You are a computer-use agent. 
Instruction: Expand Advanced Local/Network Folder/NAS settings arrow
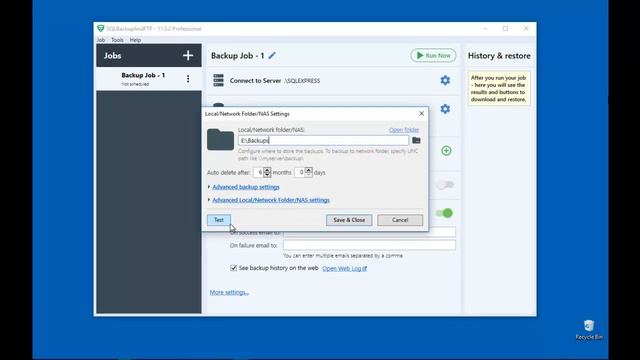[x=209, y=200]
